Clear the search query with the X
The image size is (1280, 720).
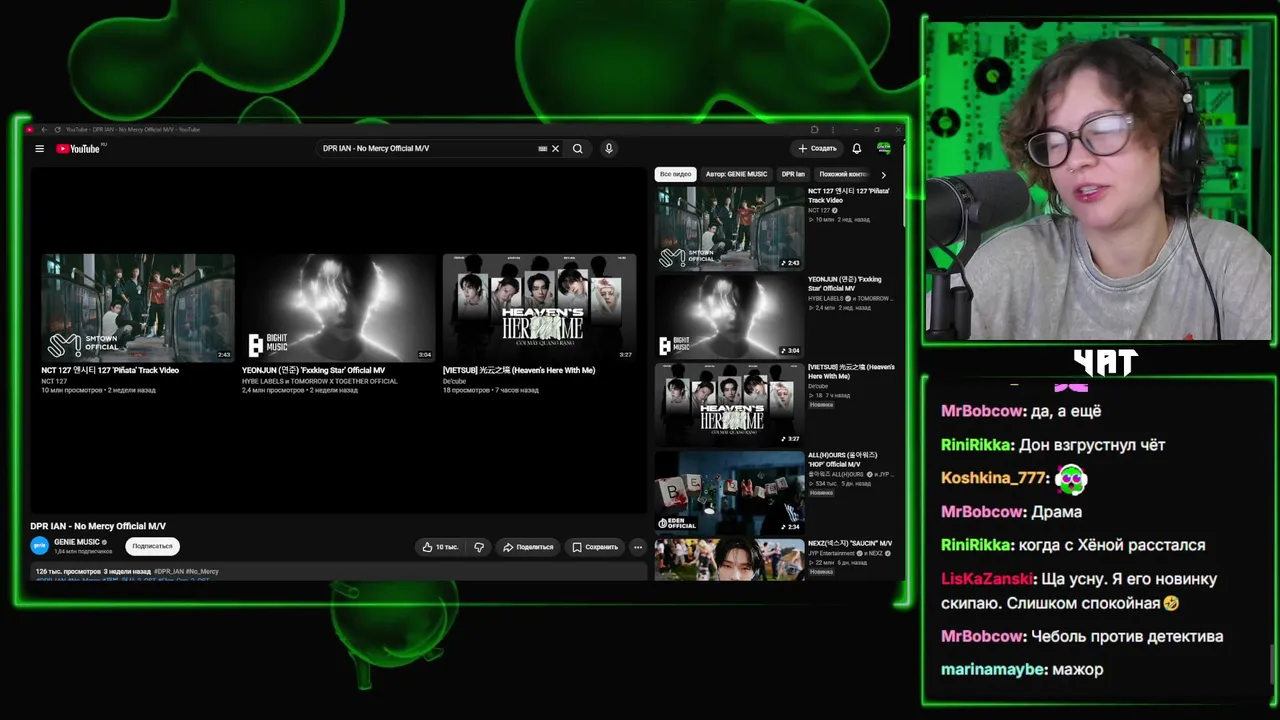click(x=556, y=149)
